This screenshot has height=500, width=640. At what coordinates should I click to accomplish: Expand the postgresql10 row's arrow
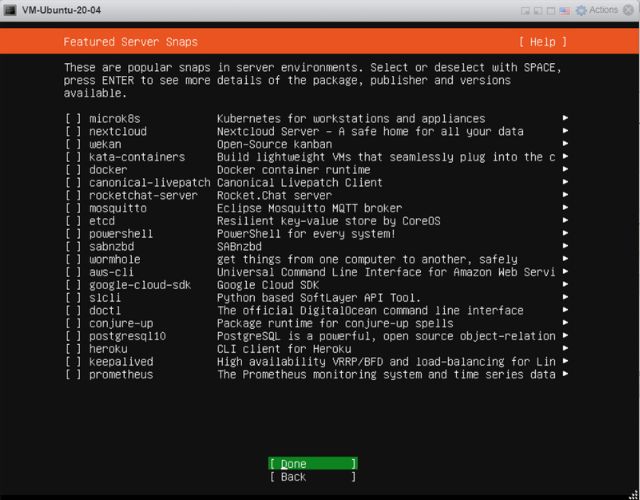tap(565, 336)
